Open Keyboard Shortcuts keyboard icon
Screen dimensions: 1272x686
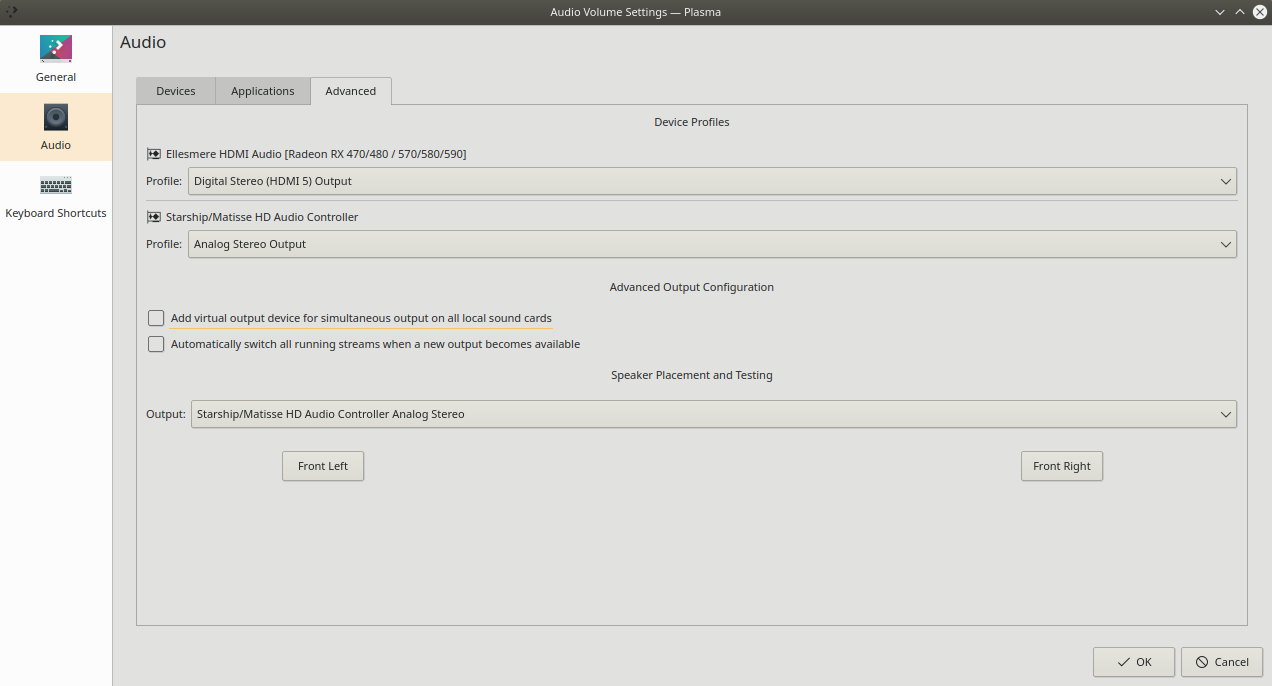[x=56, y=186]
